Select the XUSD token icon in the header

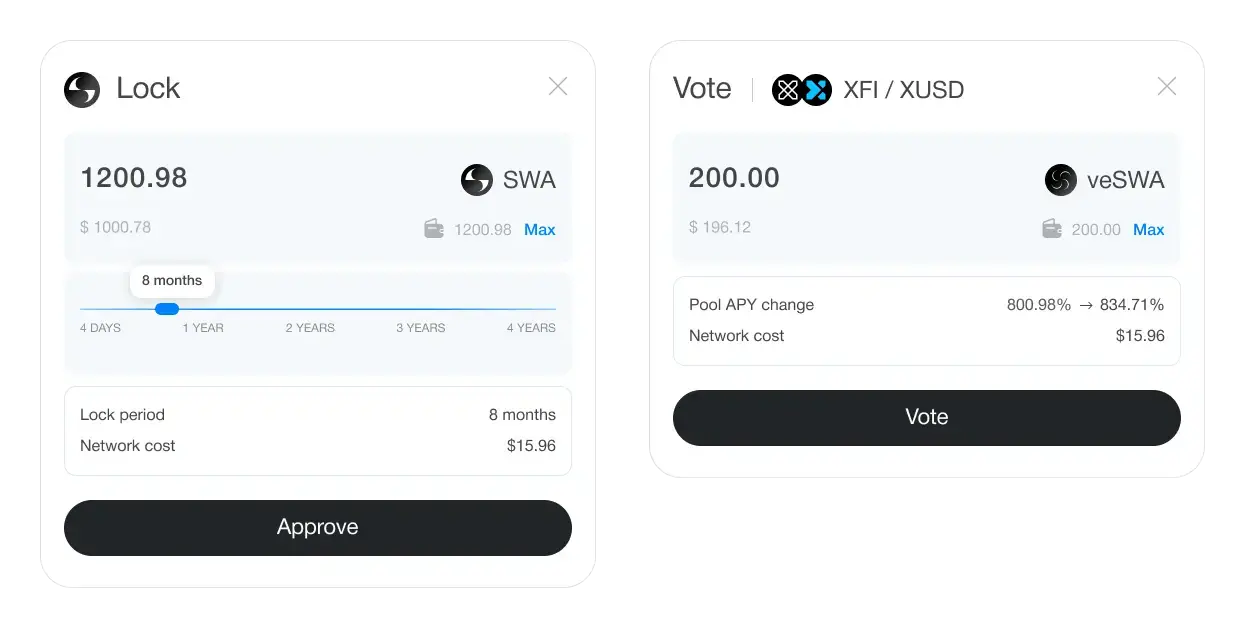814,89
